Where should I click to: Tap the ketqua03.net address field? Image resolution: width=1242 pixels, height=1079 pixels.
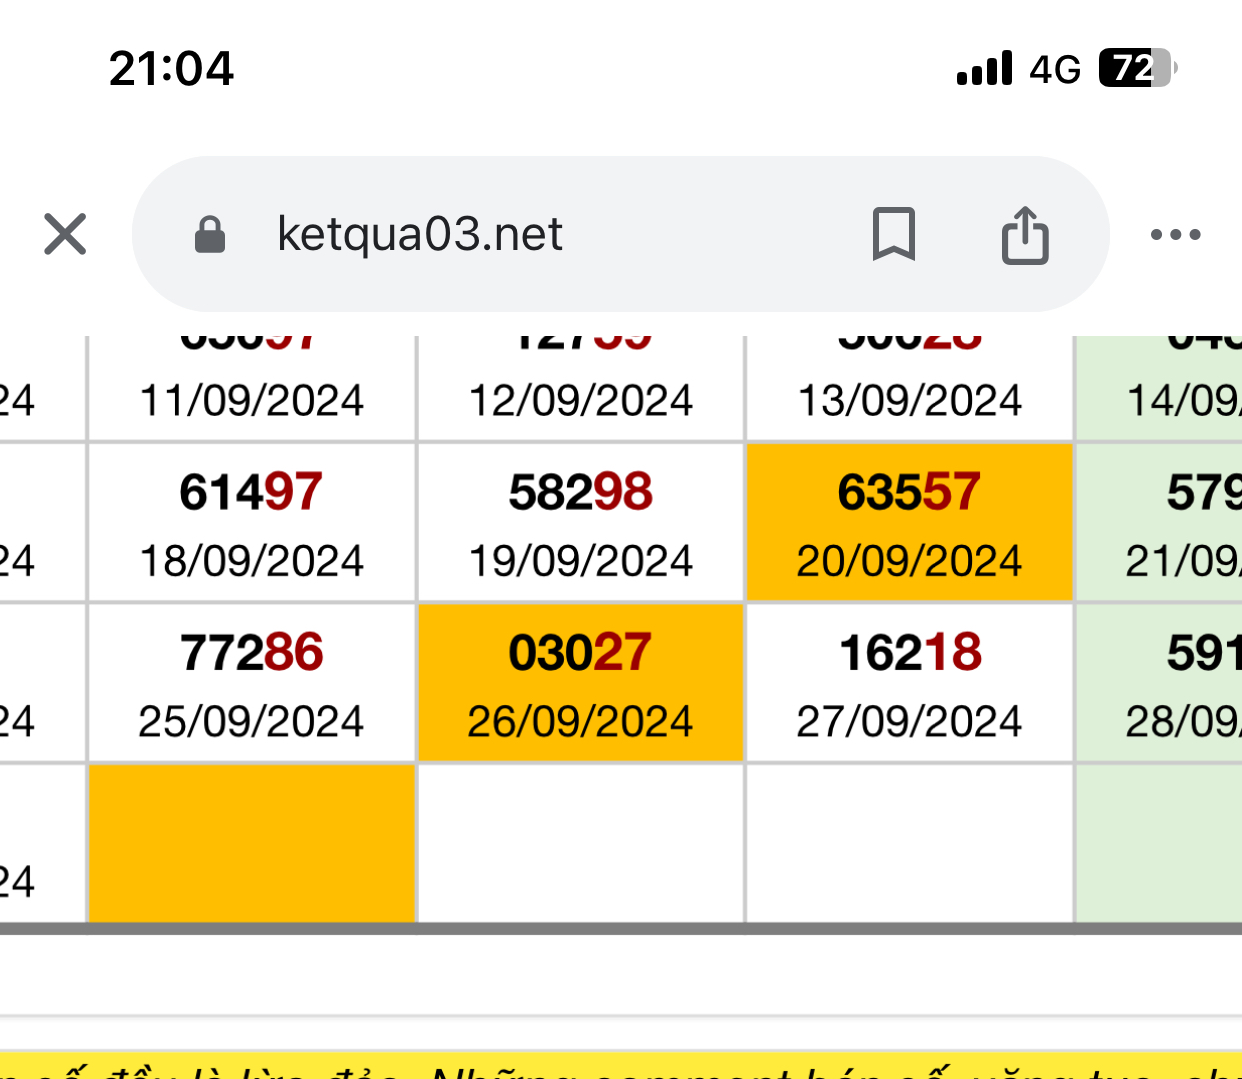tap(420, 234)
